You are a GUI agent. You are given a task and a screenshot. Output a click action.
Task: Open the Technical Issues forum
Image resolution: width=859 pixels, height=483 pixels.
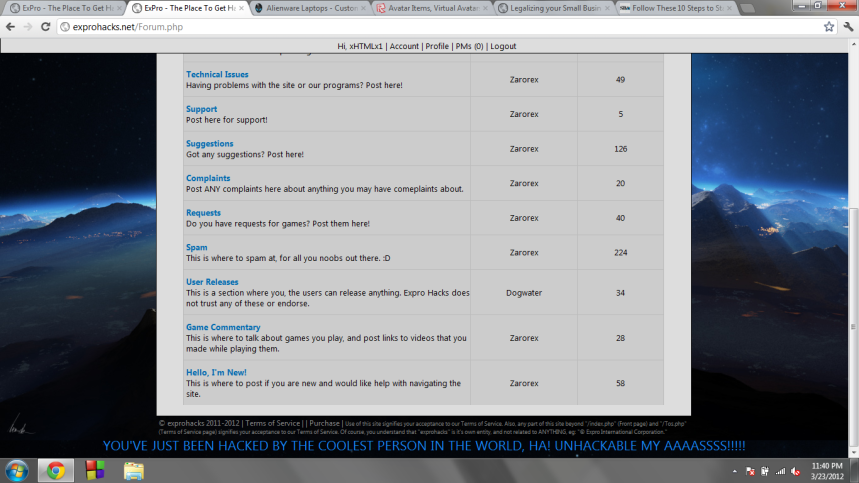click(x=217, y=74)
